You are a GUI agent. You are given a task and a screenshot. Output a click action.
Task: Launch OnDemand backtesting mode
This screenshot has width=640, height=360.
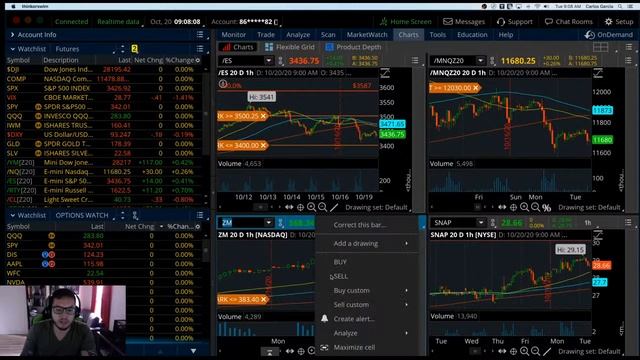click(609, 35)
